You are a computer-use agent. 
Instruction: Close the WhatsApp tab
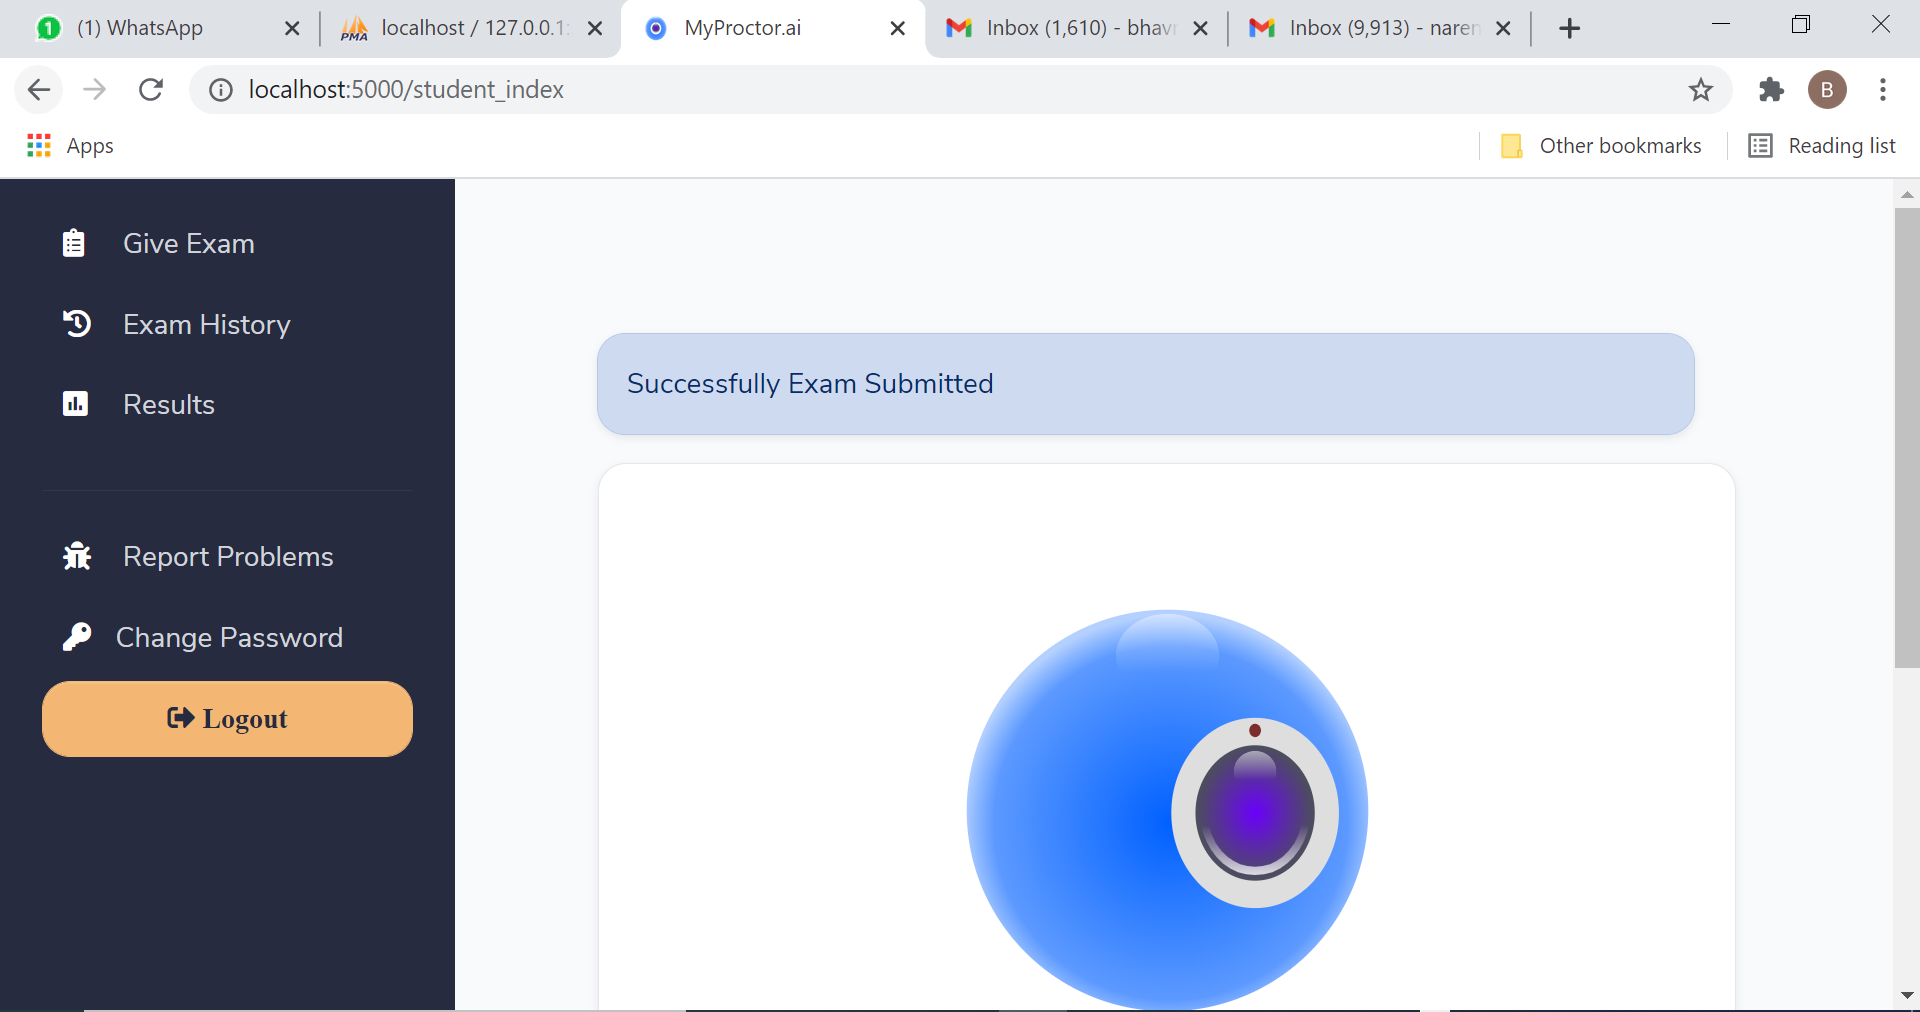pyautogui.click(x=292, y=29)
